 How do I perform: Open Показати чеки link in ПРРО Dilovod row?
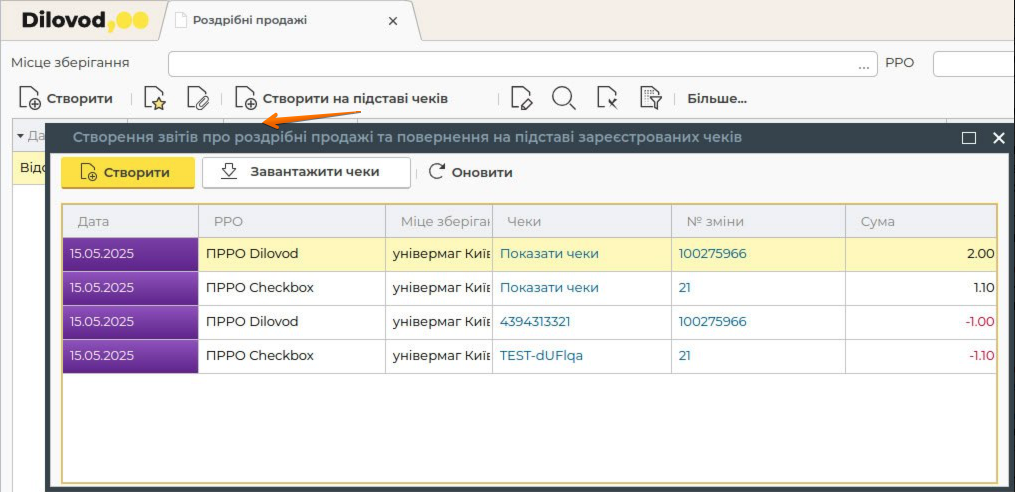pyautogui.click(x=549, y=254)
